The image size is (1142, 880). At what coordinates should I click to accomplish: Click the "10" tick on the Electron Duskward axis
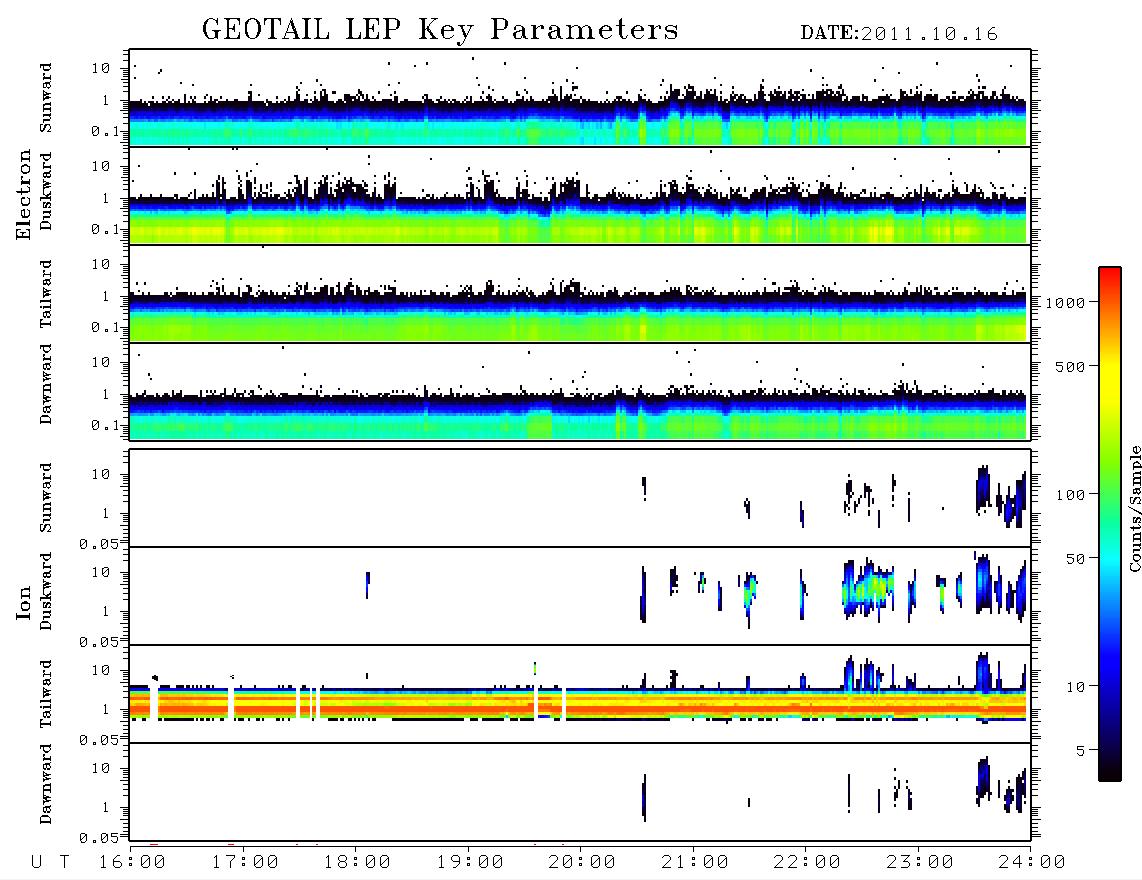click(101, 166)
